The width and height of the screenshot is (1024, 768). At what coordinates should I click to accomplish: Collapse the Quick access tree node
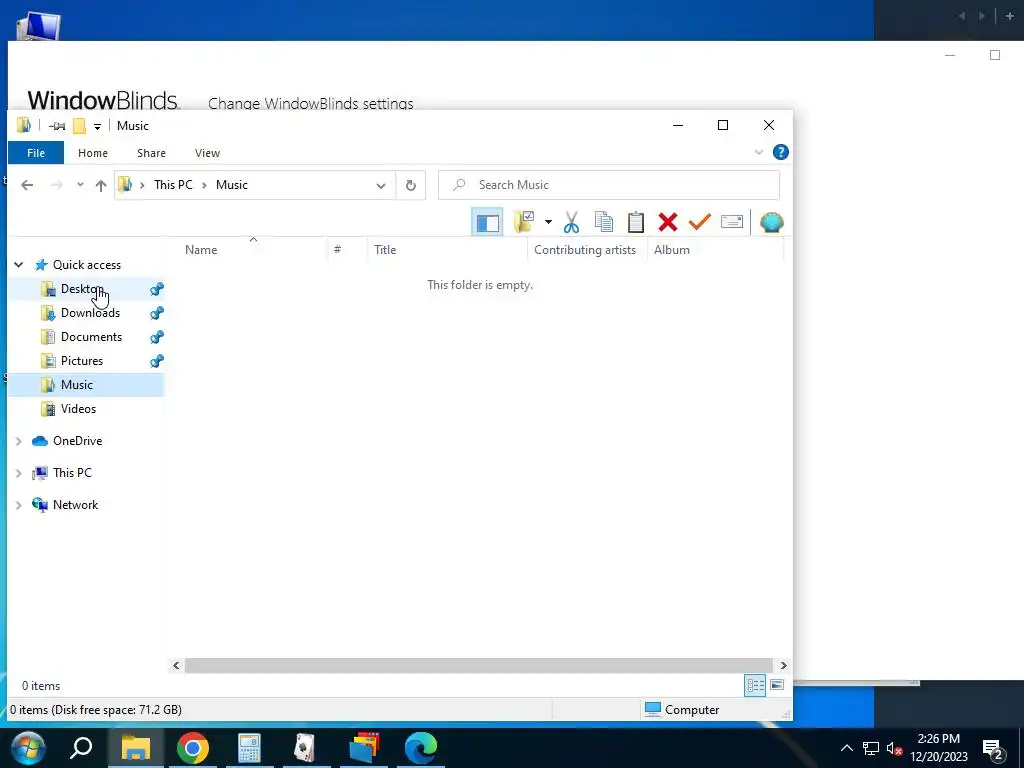[x=18, y=264]
